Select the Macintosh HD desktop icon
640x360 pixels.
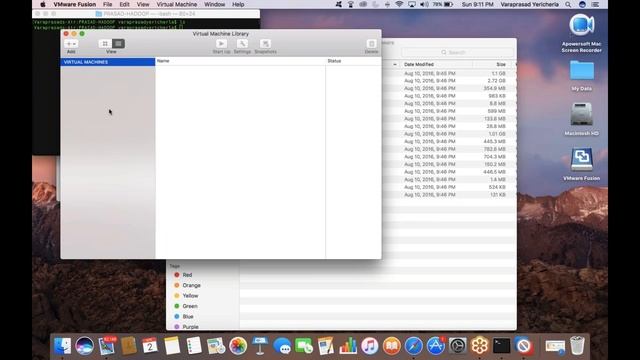(x=582, y=119)
